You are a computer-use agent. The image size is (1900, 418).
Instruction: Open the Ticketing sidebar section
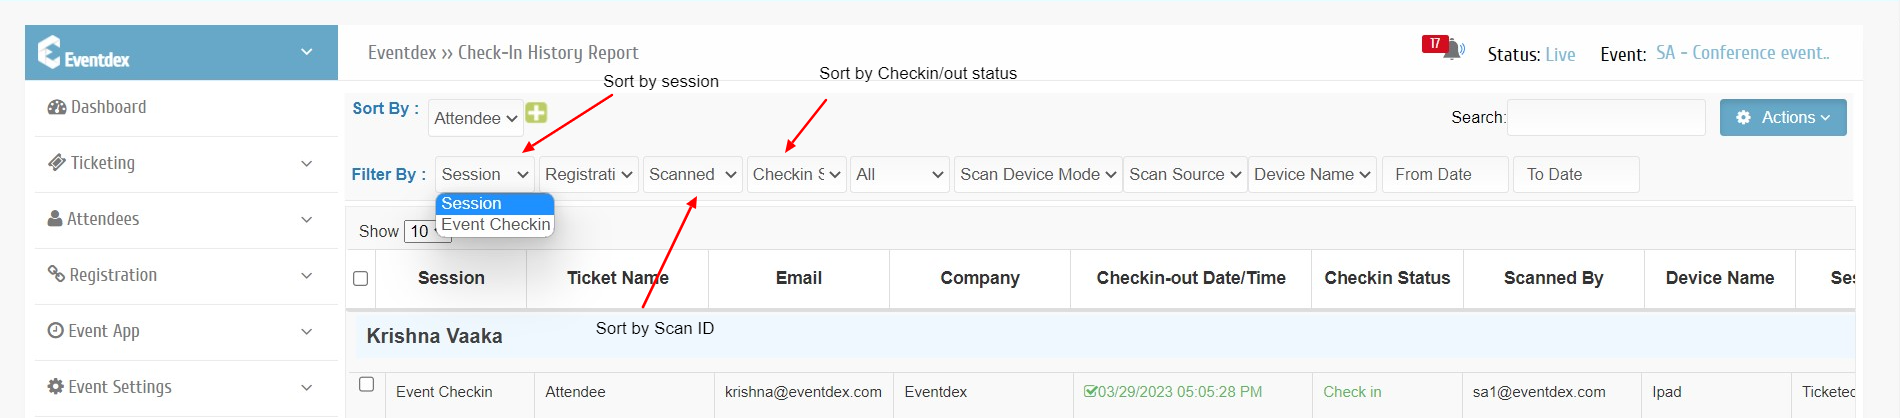[102, 163]
